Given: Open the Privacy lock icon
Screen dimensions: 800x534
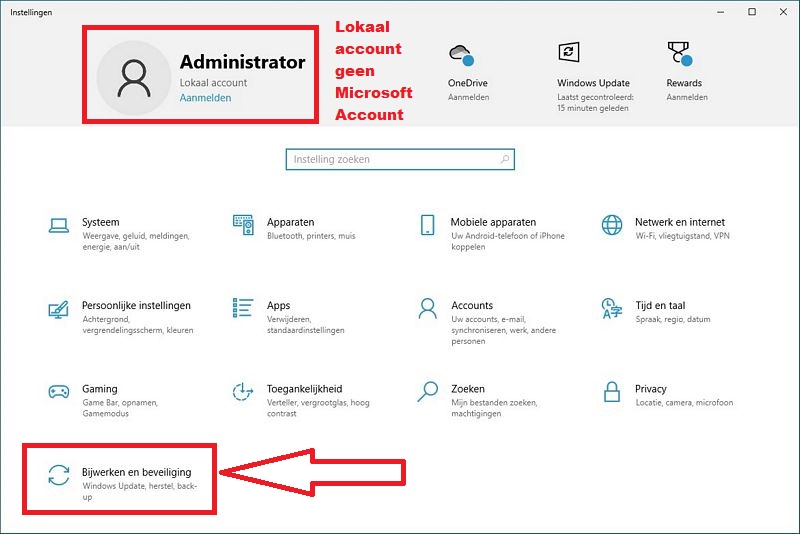Looking at the screenshot, I should point(612,391).
